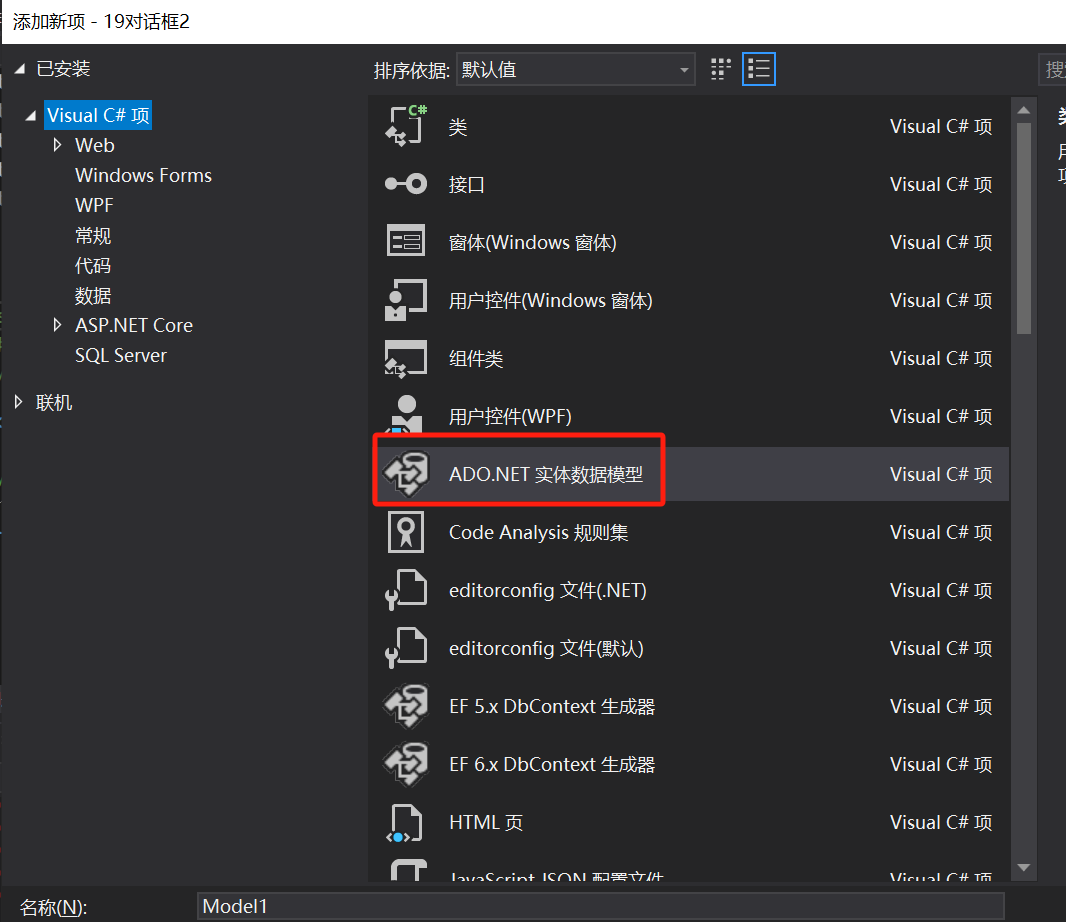Expand the Web tree node
The width and height of the screenshot is (1066, 922).
tap(57, 145)
